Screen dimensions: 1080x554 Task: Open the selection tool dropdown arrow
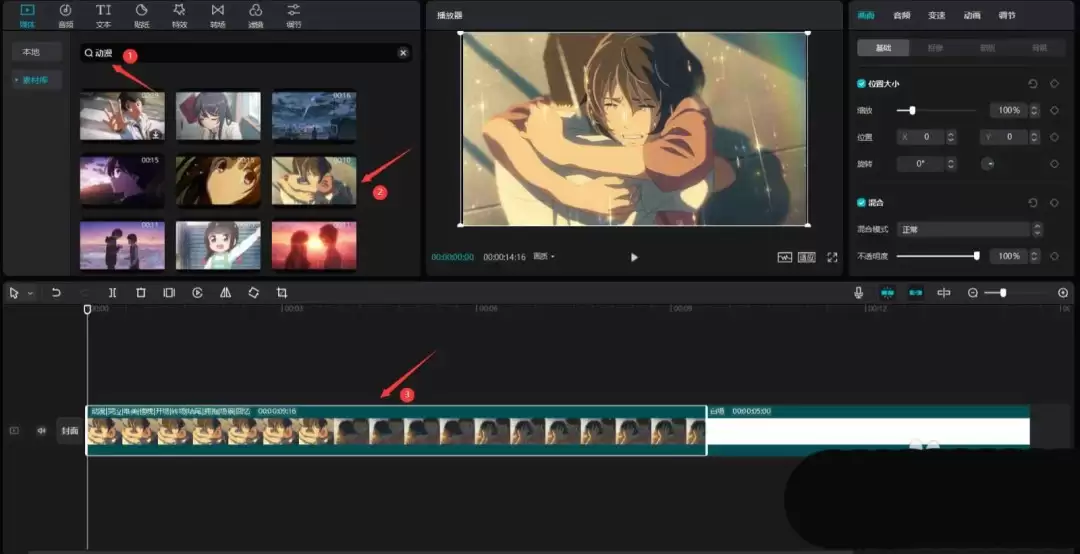click(30, 294)
